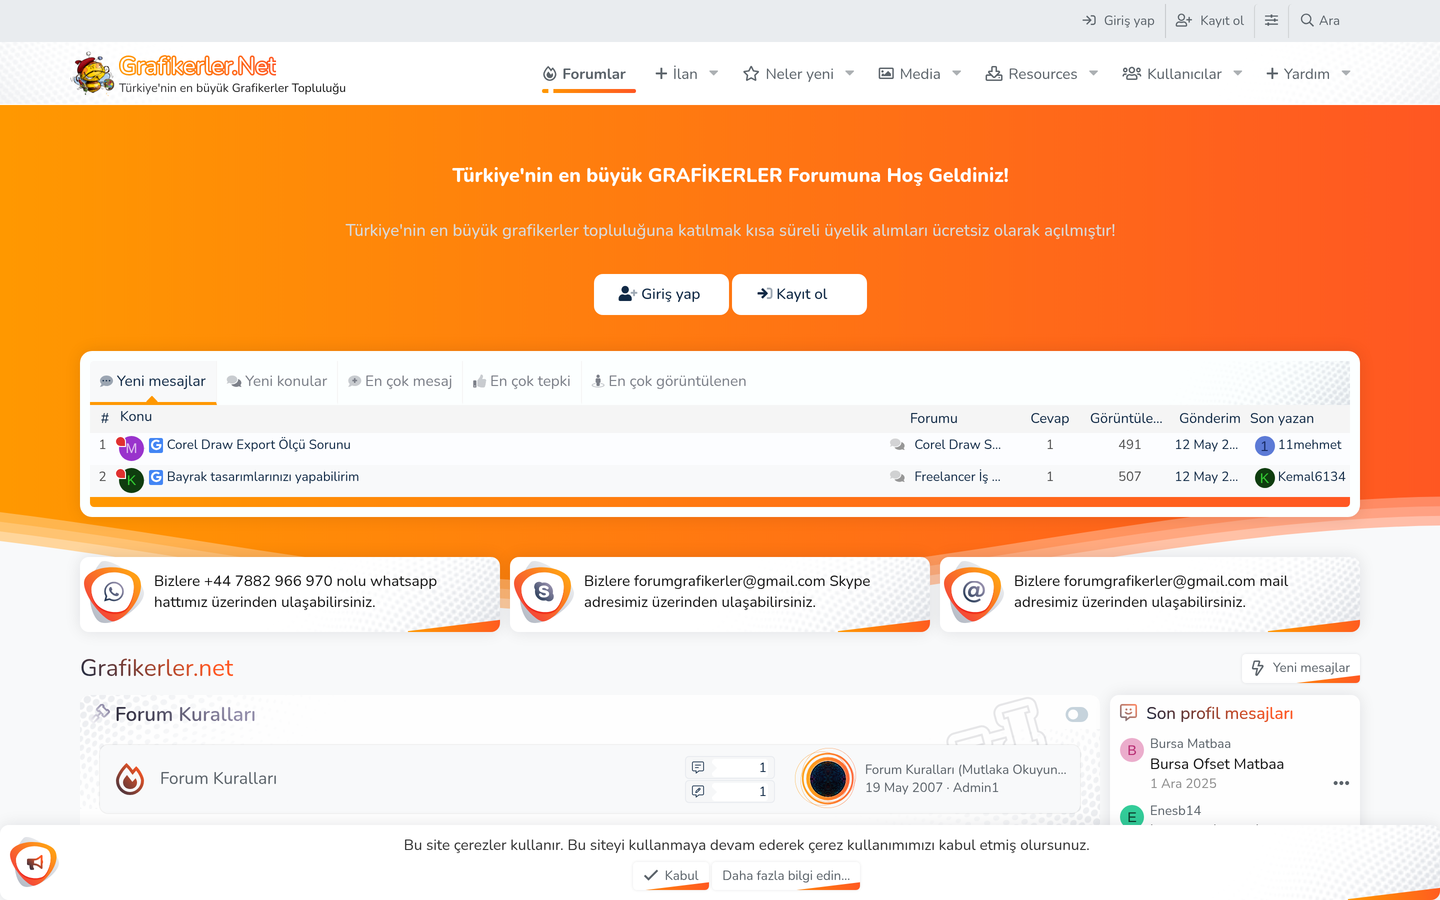
Task: Click Kayıt ol in the top bar
Action: (1210, 20)
